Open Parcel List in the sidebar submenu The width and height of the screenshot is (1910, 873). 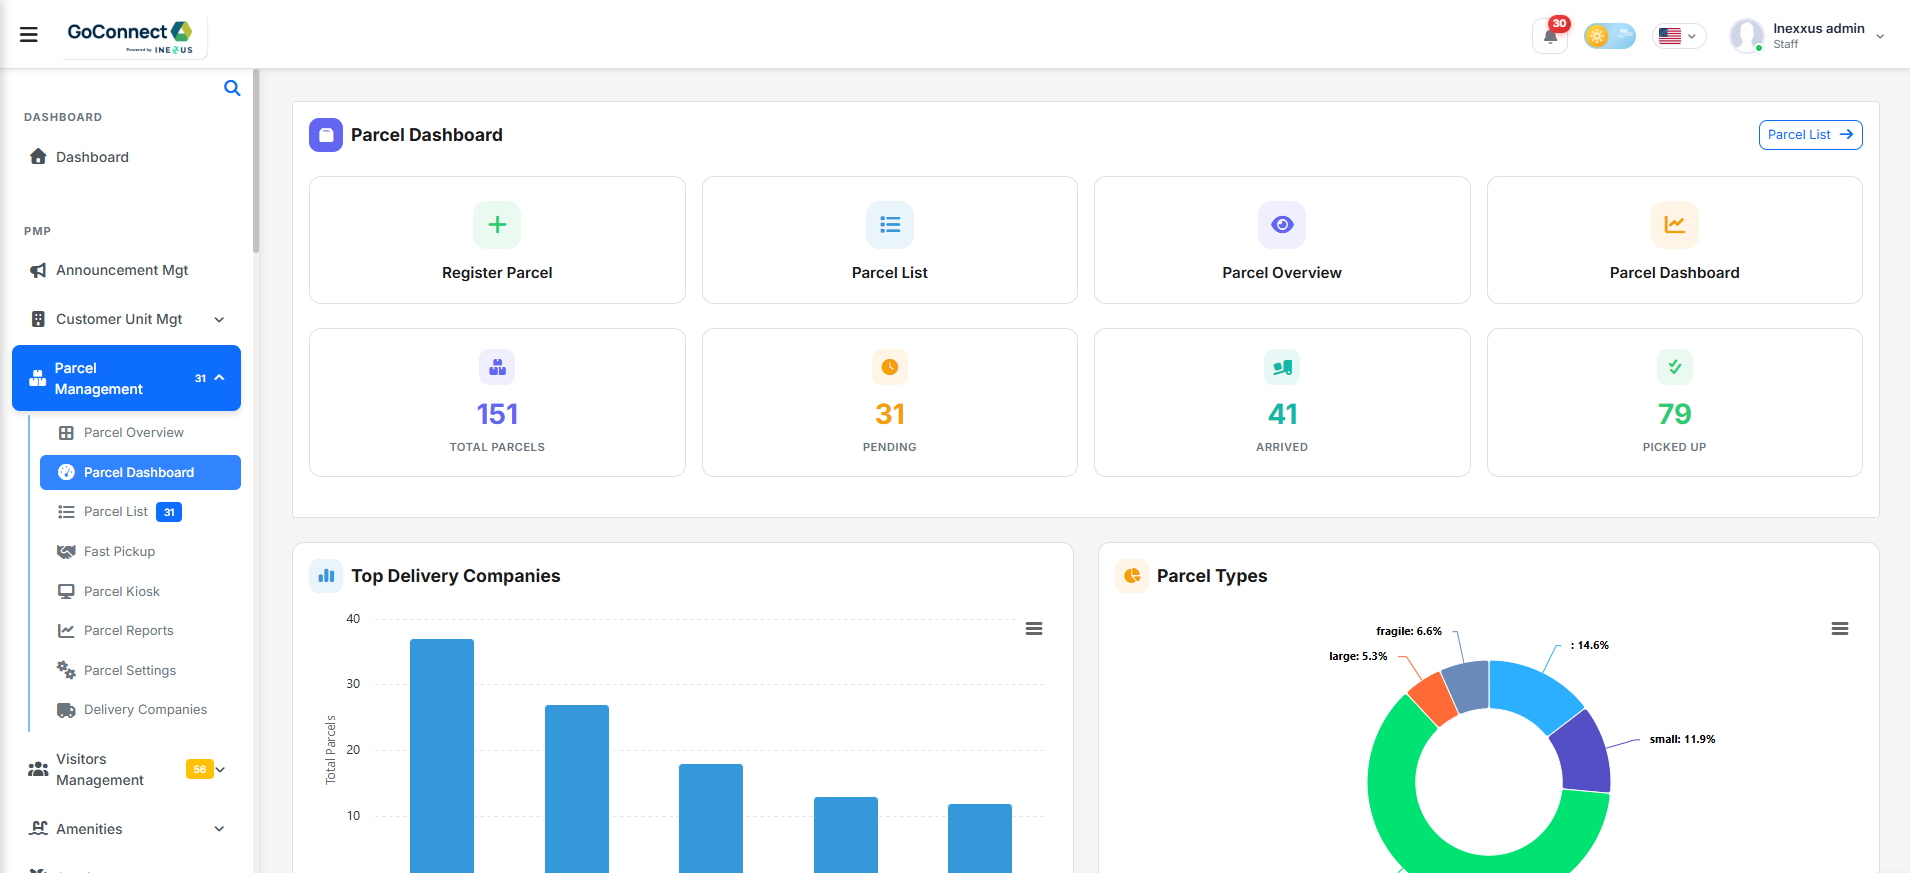116,512
